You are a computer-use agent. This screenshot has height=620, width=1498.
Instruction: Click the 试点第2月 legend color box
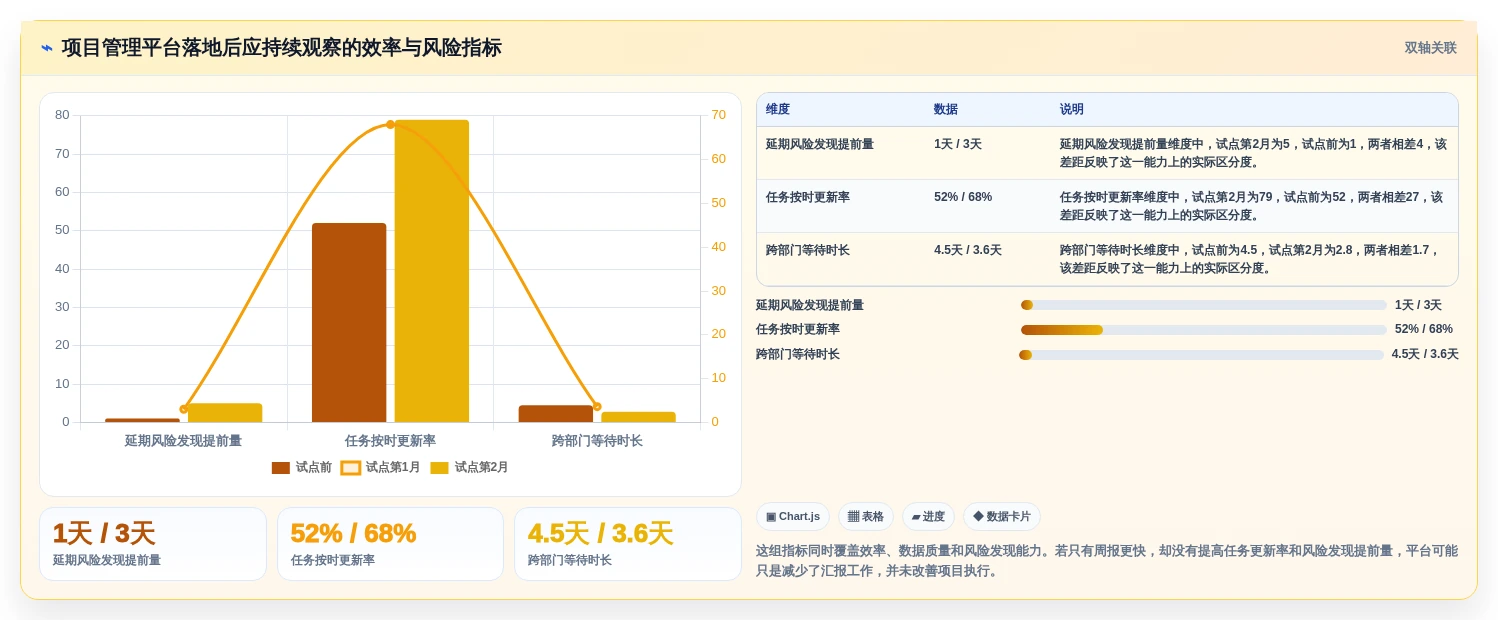439,468
